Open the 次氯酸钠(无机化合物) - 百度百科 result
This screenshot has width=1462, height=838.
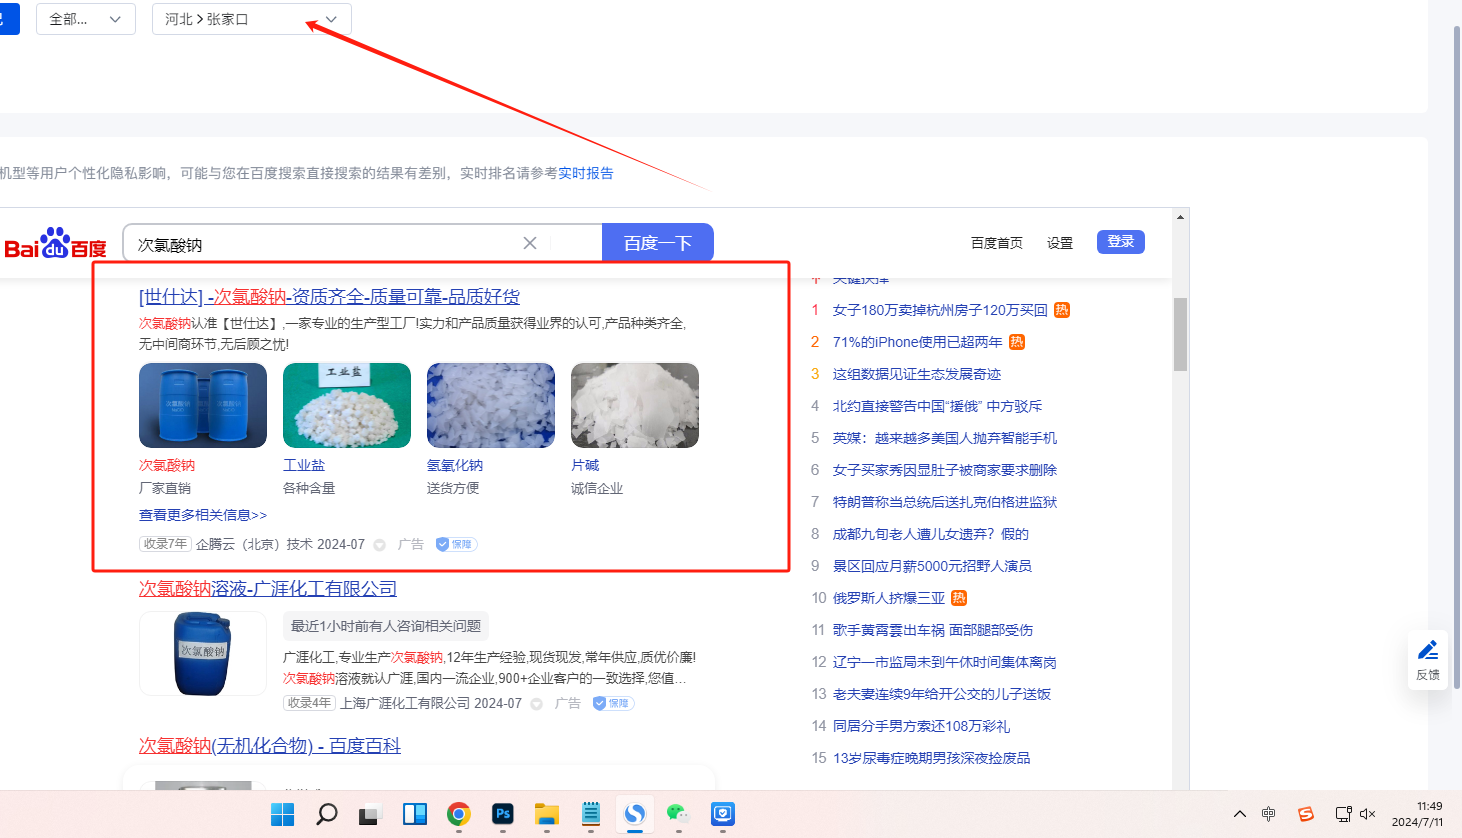coord(270,746)
